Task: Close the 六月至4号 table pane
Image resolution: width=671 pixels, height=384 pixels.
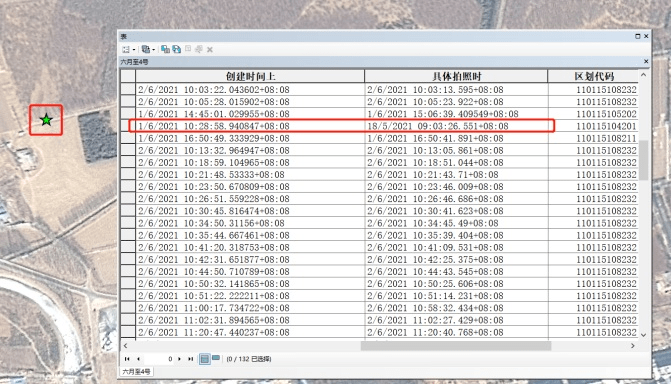Action: 646,62
